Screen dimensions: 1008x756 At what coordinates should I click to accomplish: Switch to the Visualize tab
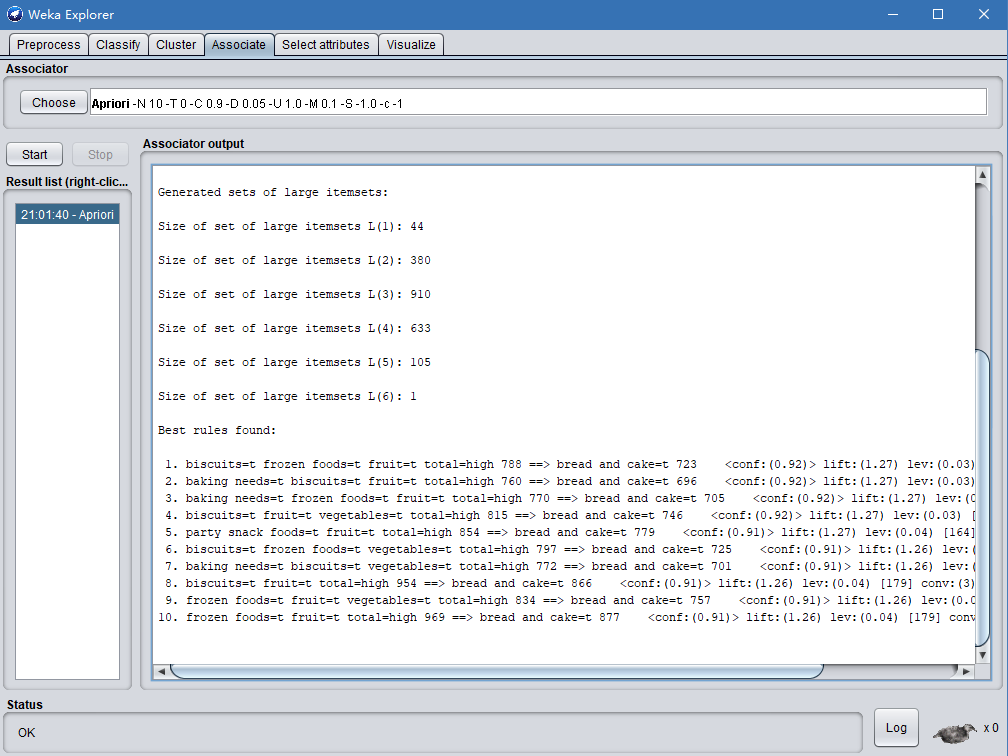tap(411, 45)
